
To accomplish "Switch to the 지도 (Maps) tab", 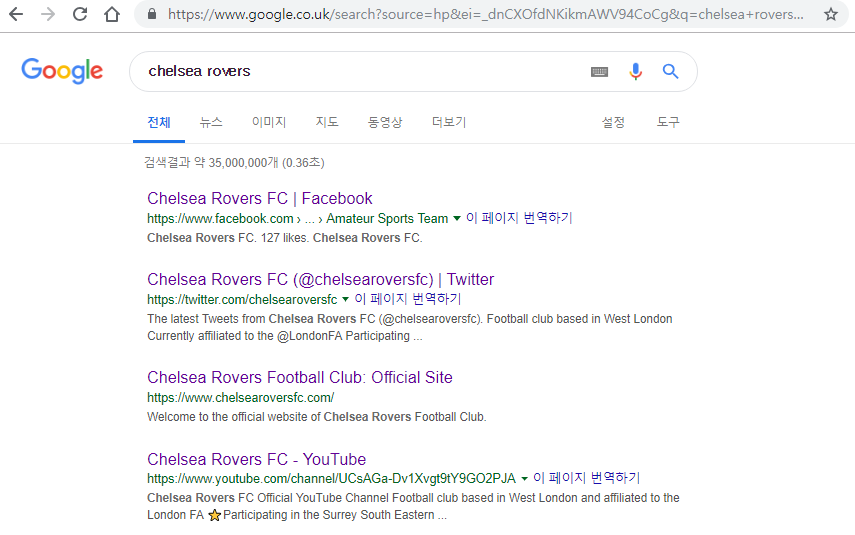I will (x=327, y=122).
